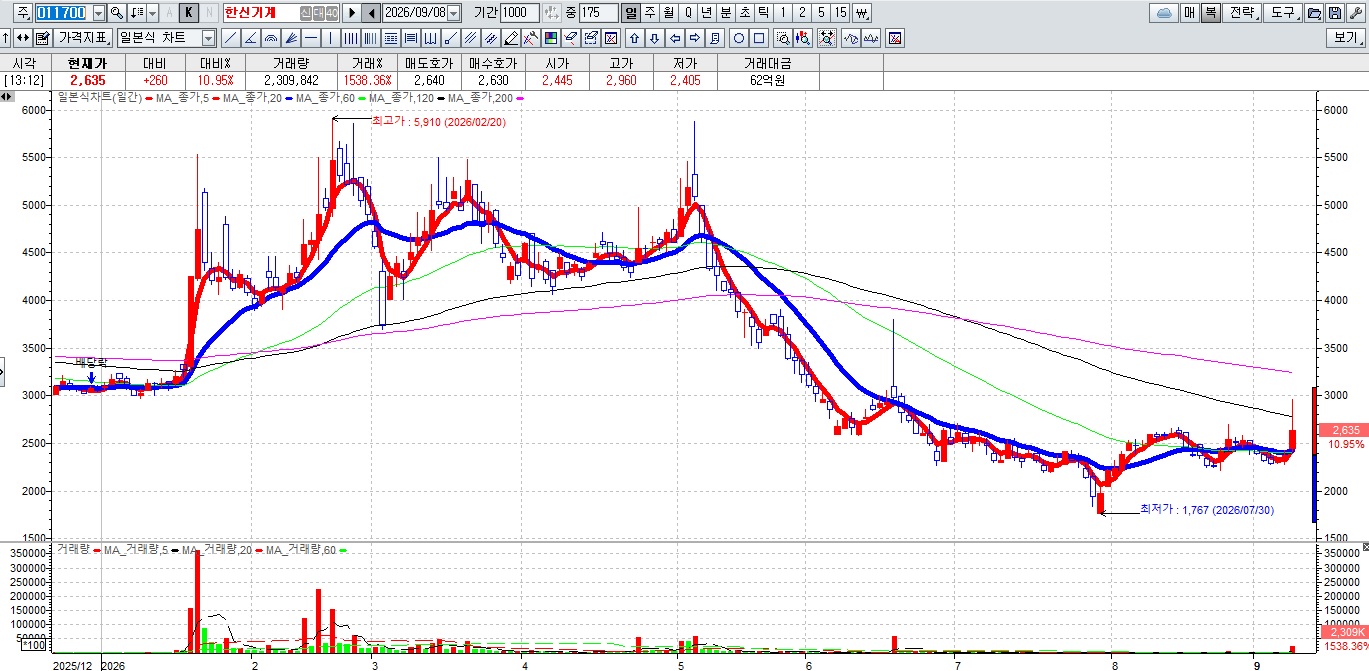This screenshot has height=671, width=1369.
Task: Click the 기간 period input field showing 1000
Action: coord(520,13)
